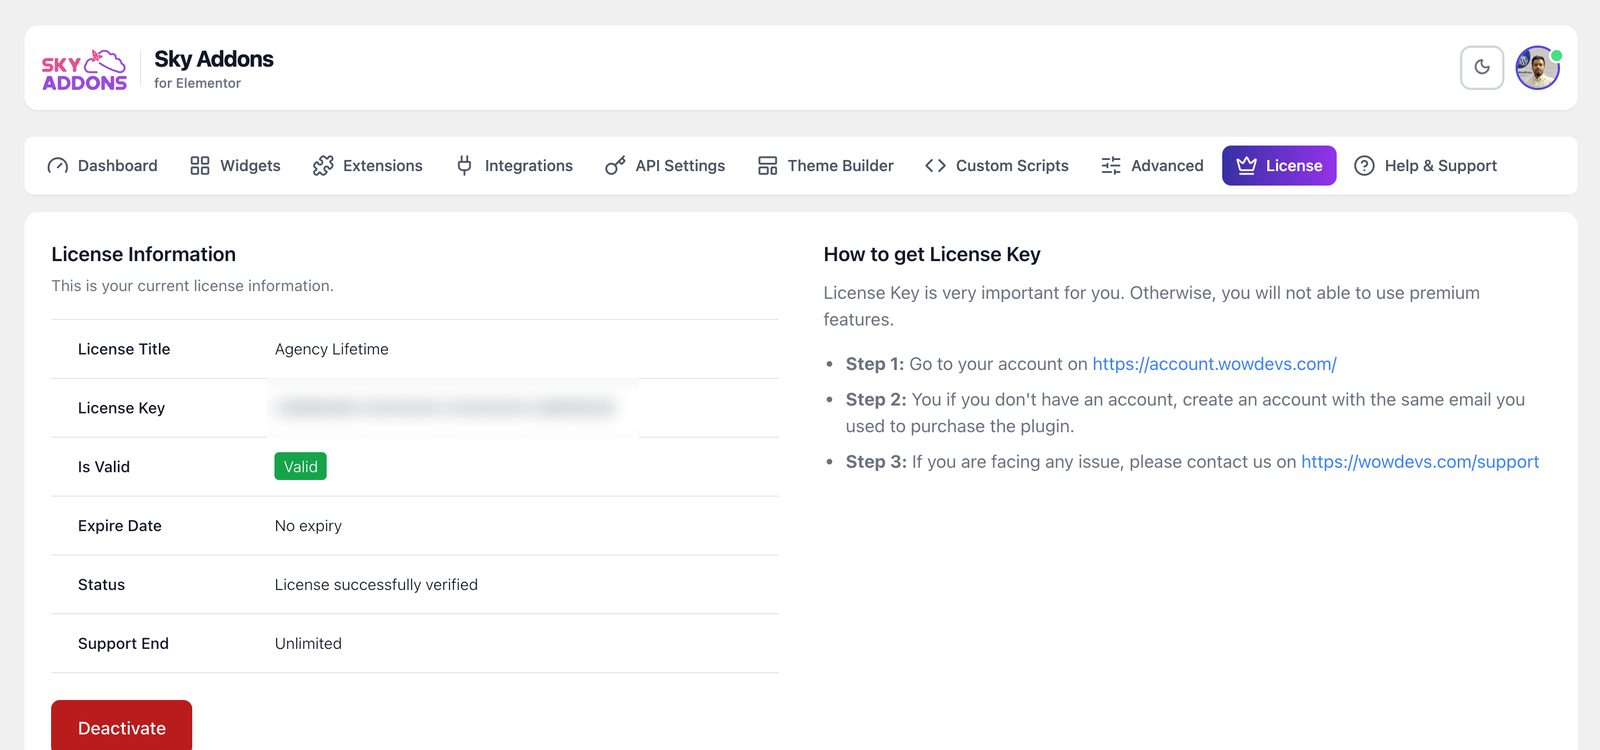Deactivate the license
The width and height of the screenshot is (1600, 750).
coord(122,727)
